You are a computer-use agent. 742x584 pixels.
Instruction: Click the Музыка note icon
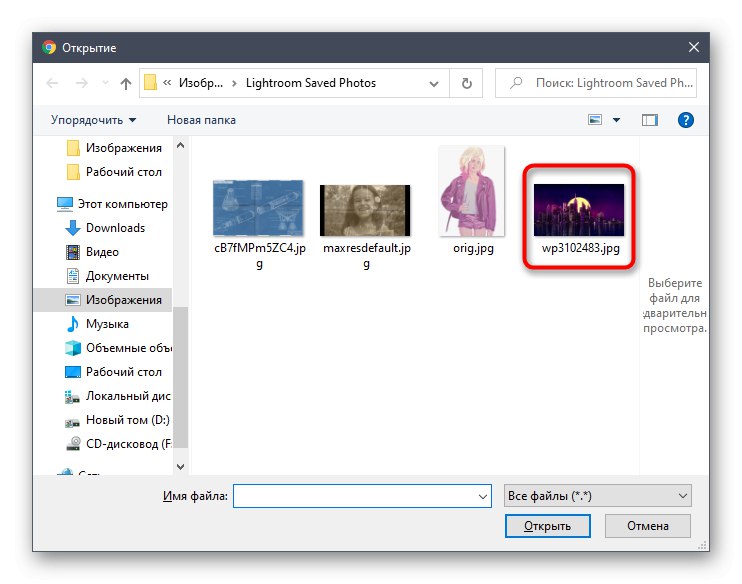[x=72, y=324]
